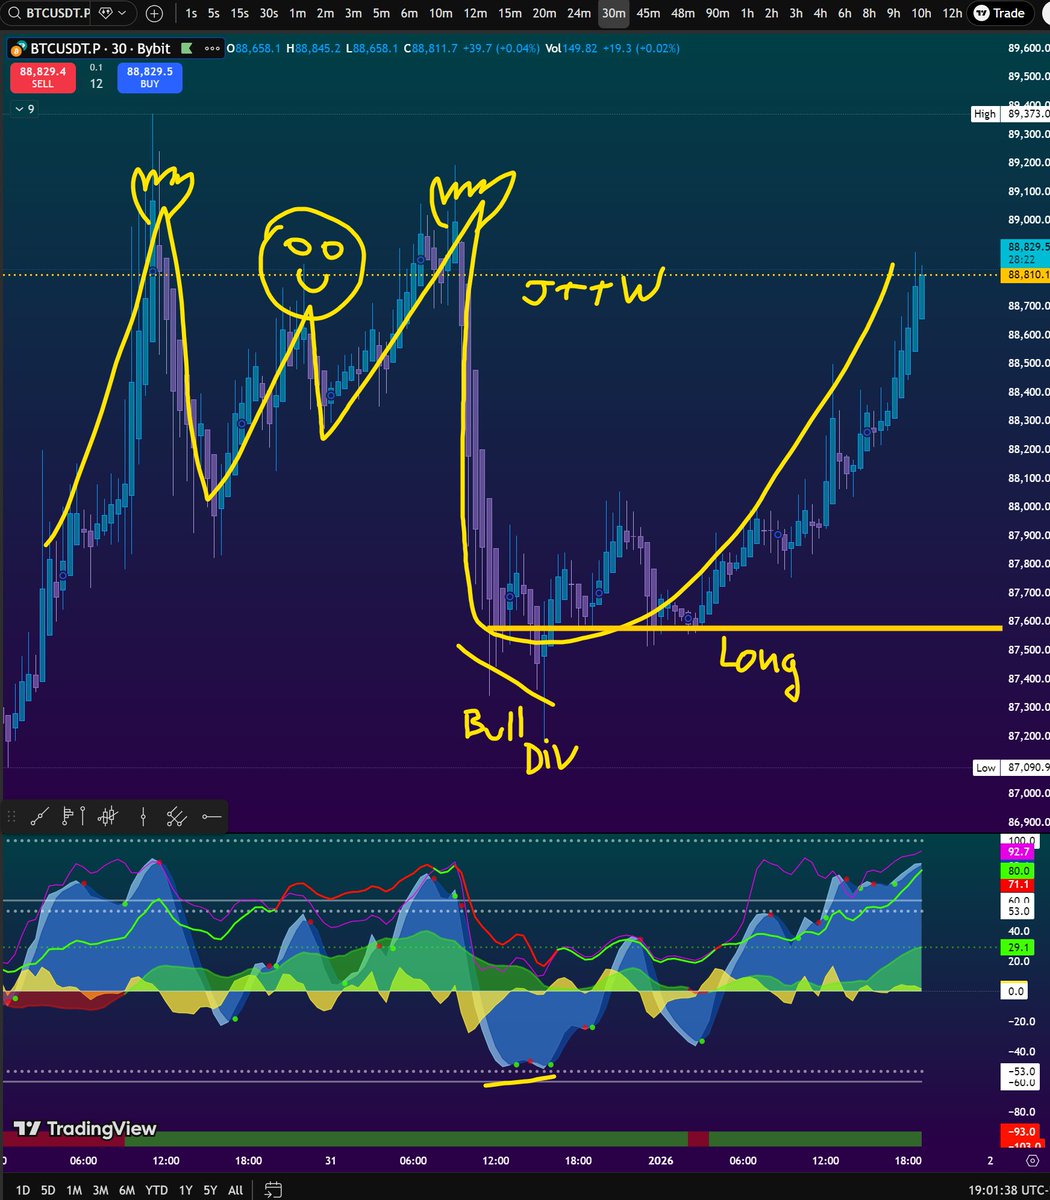The image size is (1050, 1200).
Task: Click the blue BUY 88,829.5 button
Action: pos(149,76)
